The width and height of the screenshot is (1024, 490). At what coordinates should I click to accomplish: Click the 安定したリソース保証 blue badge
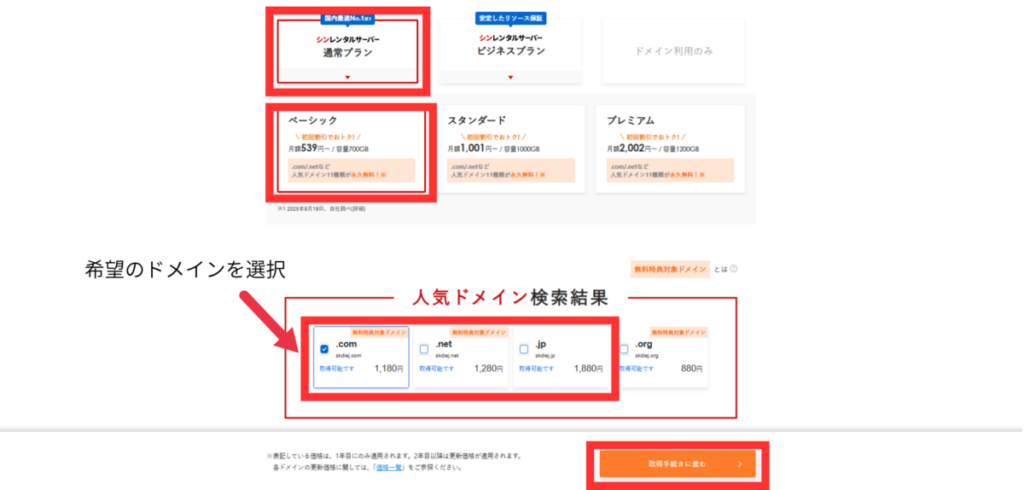pos(510,18)
